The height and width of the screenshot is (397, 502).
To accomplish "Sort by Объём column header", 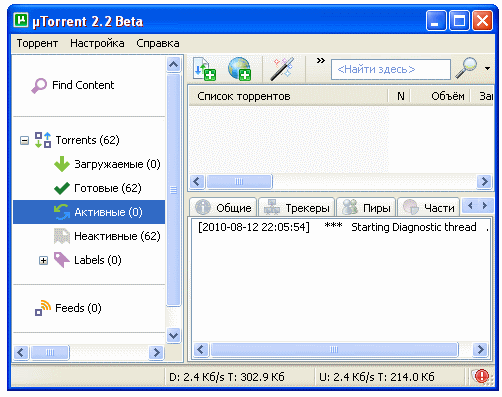I will point(440,96).
